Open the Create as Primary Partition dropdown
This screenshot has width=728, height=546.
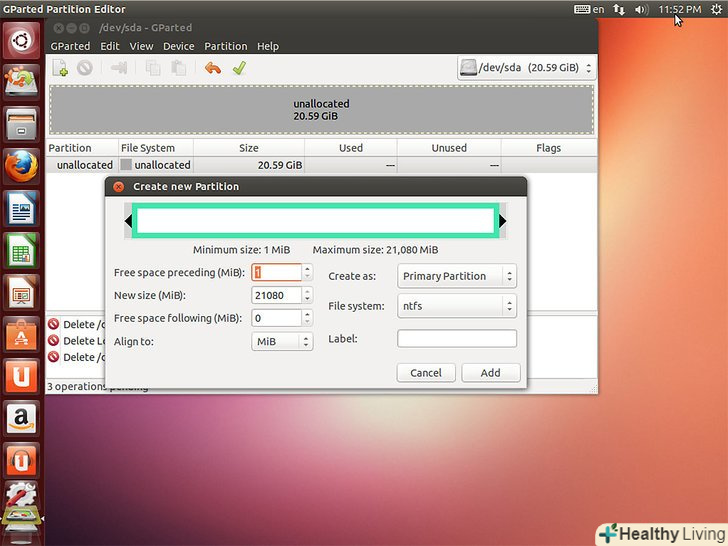click(457, 276)
